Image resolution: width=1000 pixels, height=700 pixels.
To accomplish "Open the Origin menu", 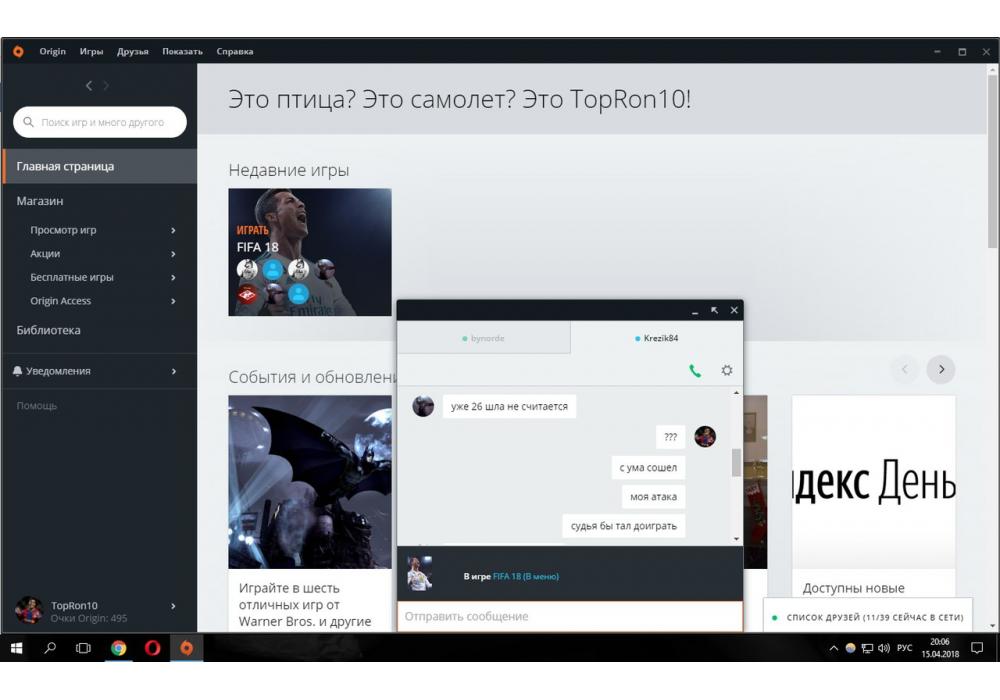I will 52,52.
